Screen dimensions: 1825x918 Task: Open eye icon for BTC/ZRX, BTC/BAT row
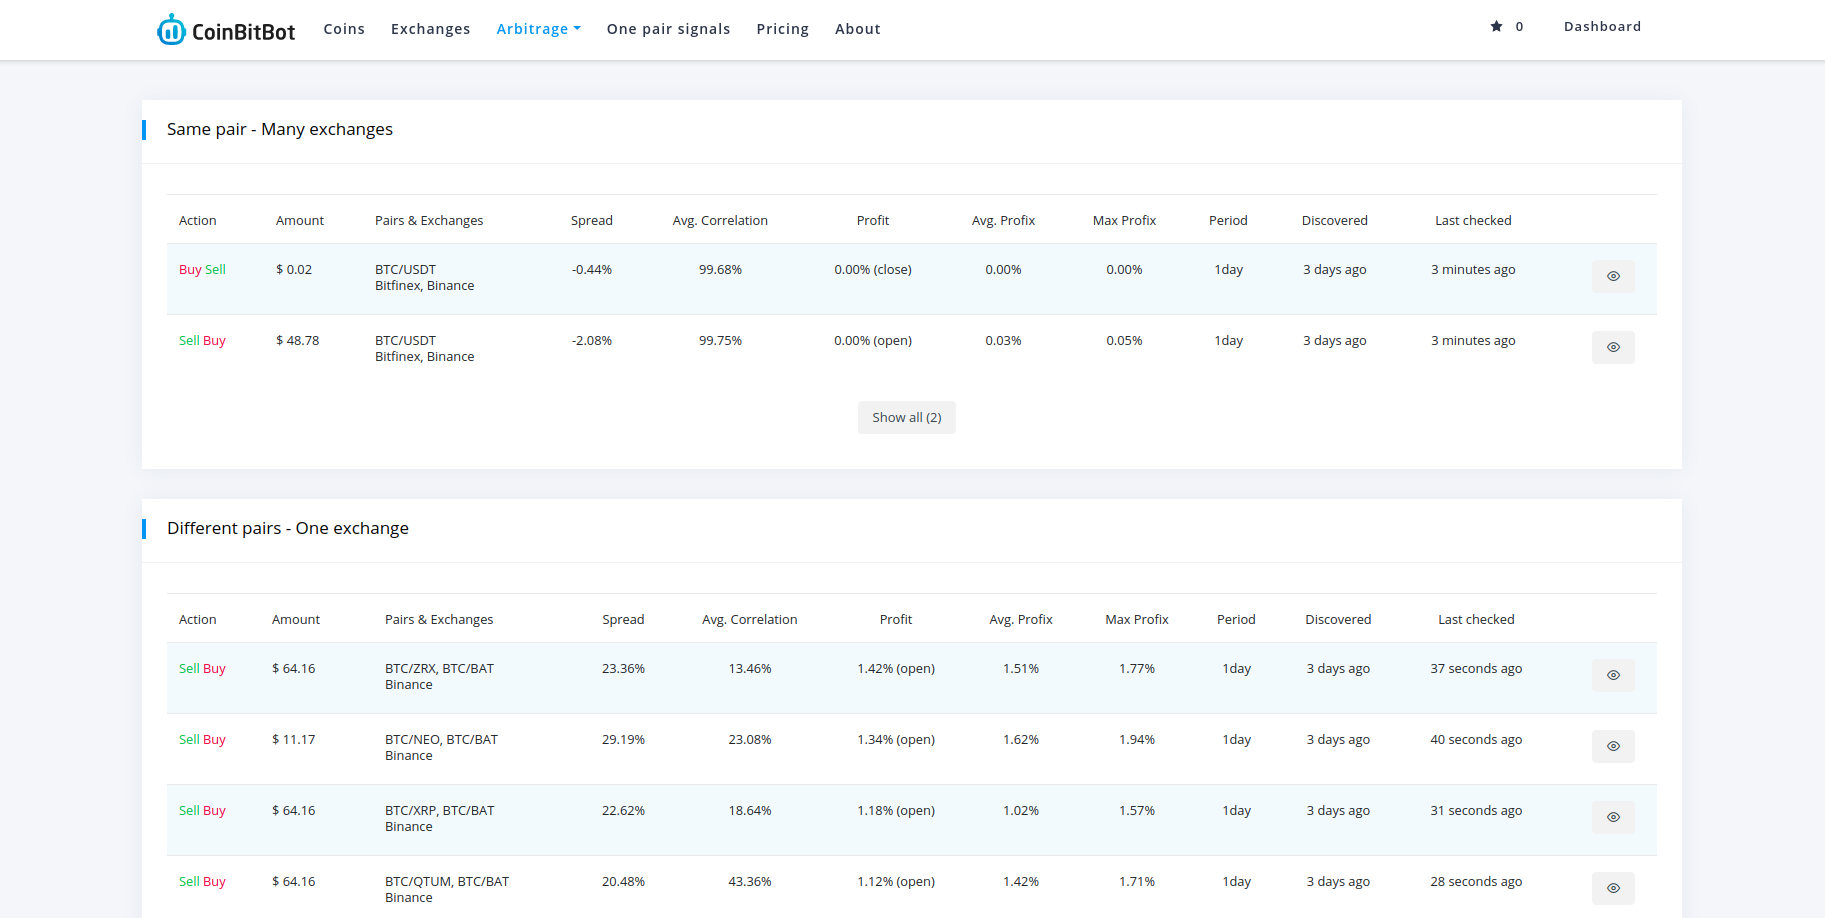(x=1613, y=675)
